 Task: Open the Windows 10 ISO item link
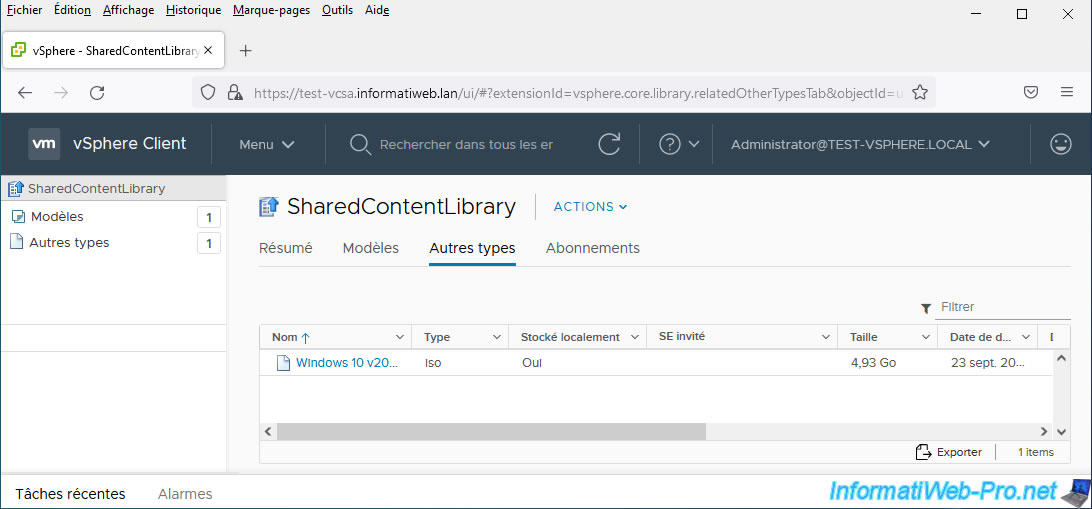pos(346,363)
